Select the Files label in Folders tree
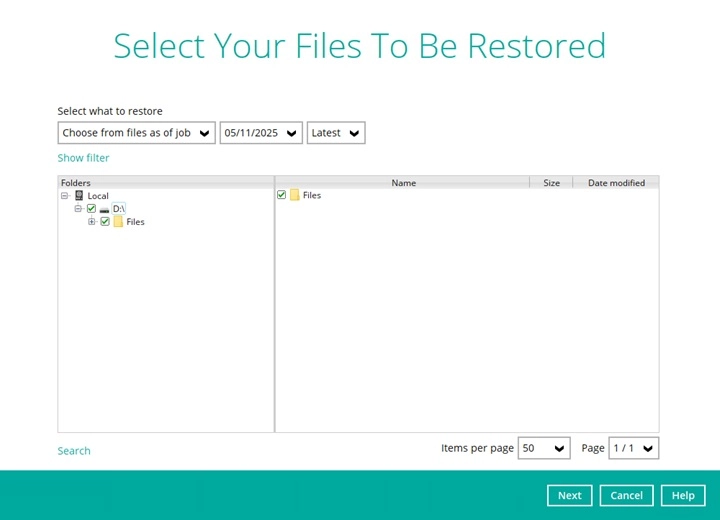This screenshot has width=720, height=520. tap(135, 222)
